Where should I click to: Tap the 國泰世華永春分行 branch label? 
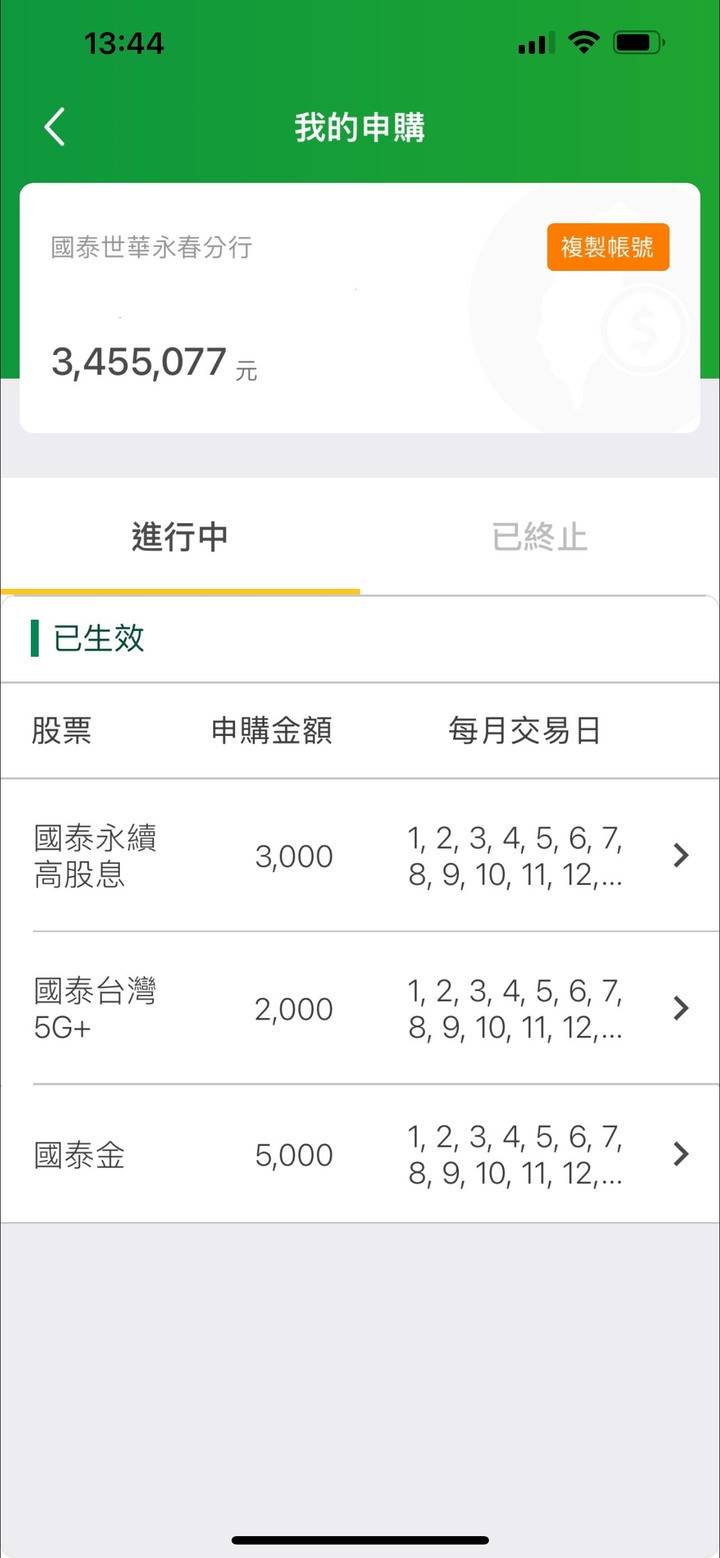(x=152, y=247)
